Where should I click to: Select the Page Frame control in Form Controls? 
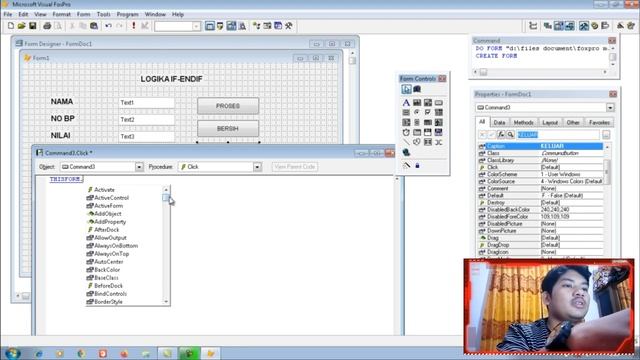click(417, 132)
